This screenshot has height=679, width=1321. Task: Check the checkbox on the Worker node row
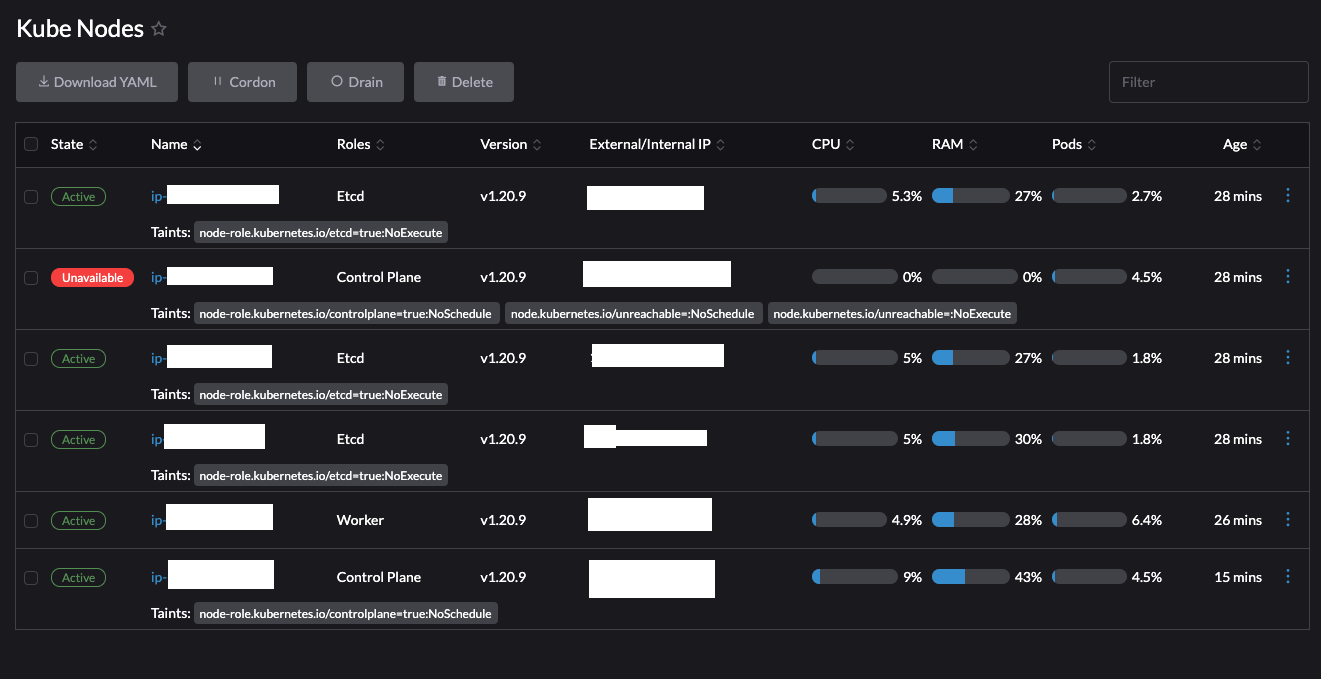(x=31, y=520)
